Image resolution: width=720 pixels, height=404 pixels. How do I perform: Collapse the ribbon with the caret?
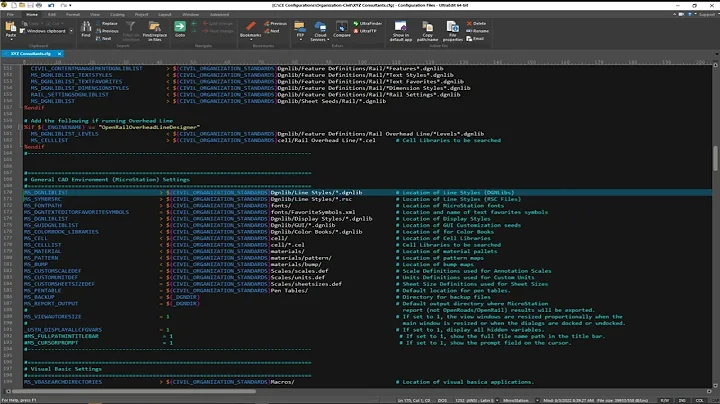pyautogui.click(x=674, y=15)
